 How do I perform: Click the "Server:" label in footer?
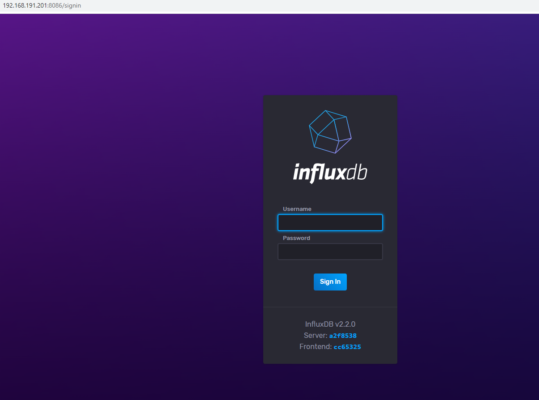click(316, 335)
